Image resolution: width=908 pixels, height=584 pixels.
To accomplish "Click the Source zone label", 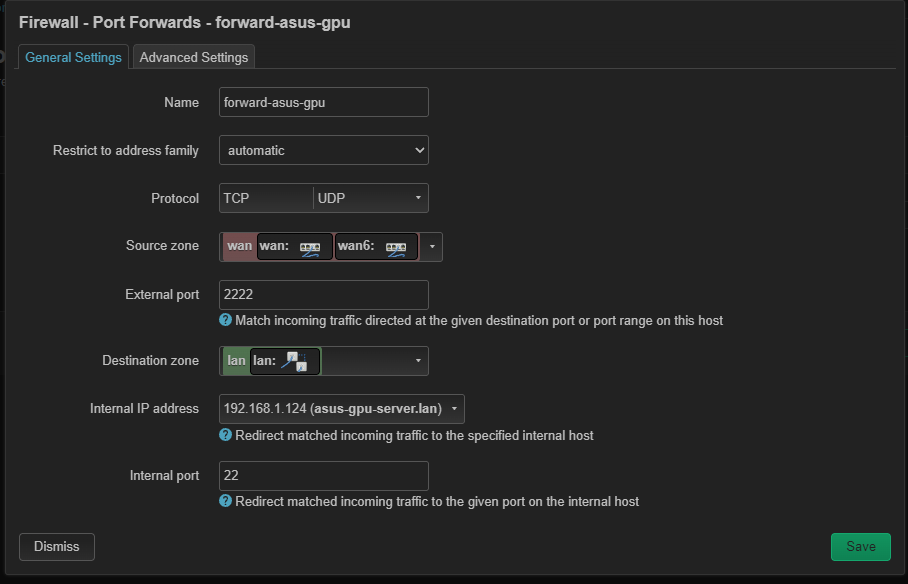I will tap(162, 246).
